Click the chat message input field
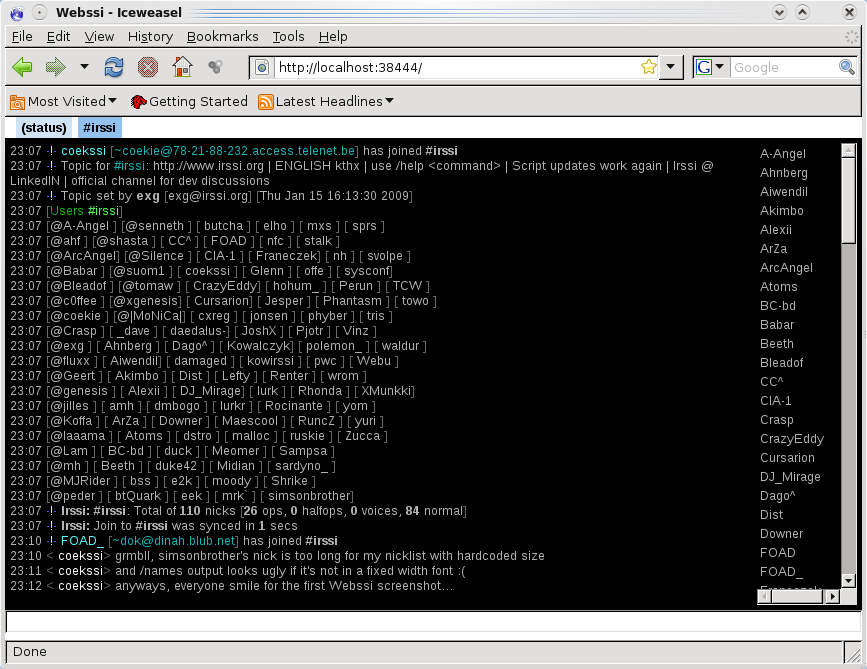The width and height of the screenshot is (867, 669). tap(432, 622)
